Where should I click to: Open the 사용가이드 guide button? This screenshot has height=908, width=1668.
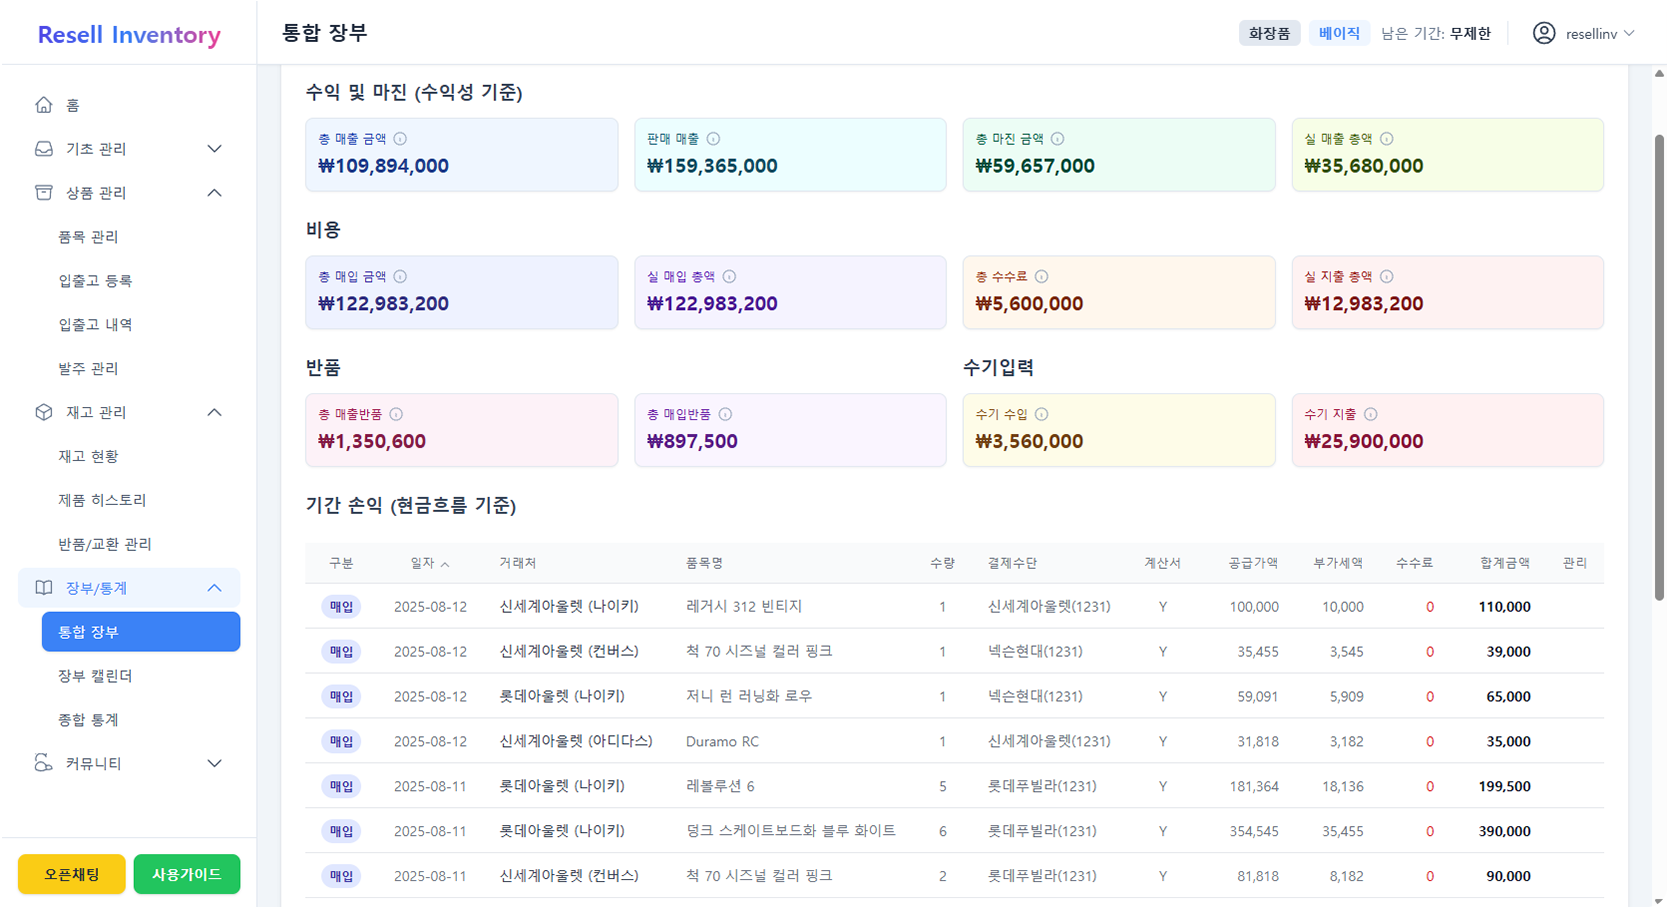[x=186, y=873]
